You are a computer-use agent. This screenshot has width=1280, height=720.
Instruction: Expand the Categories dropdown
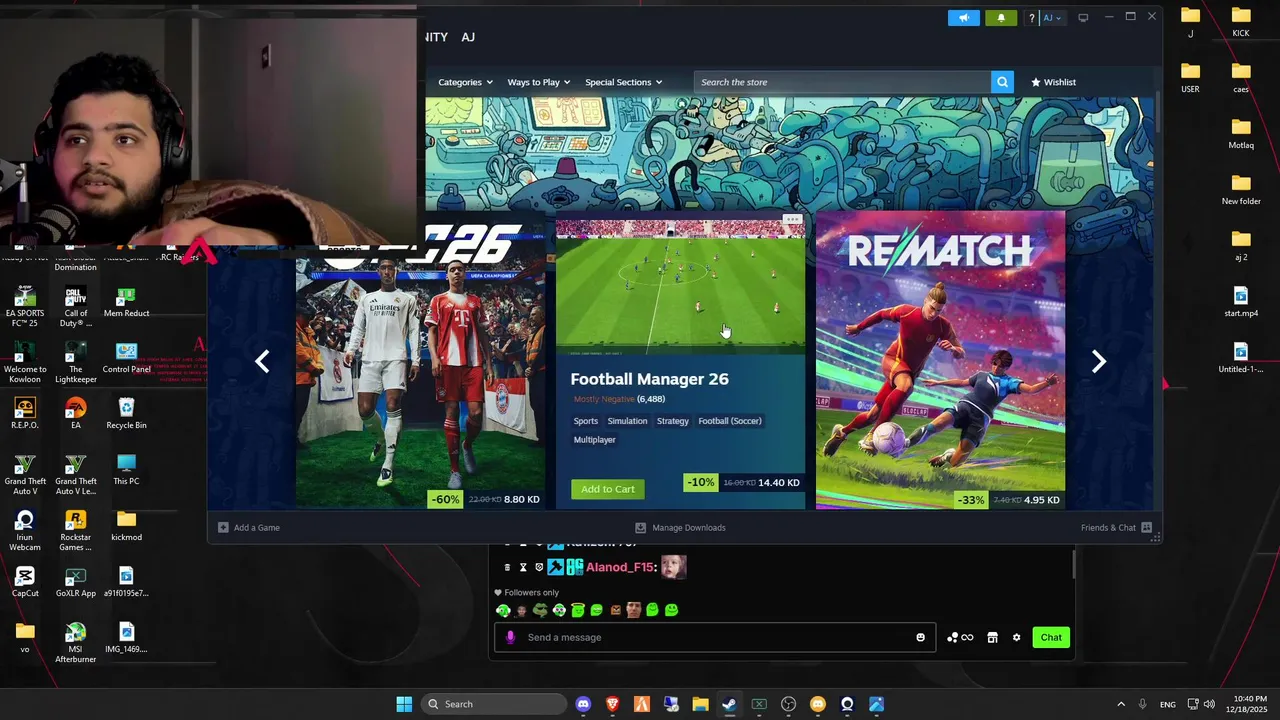465,82
